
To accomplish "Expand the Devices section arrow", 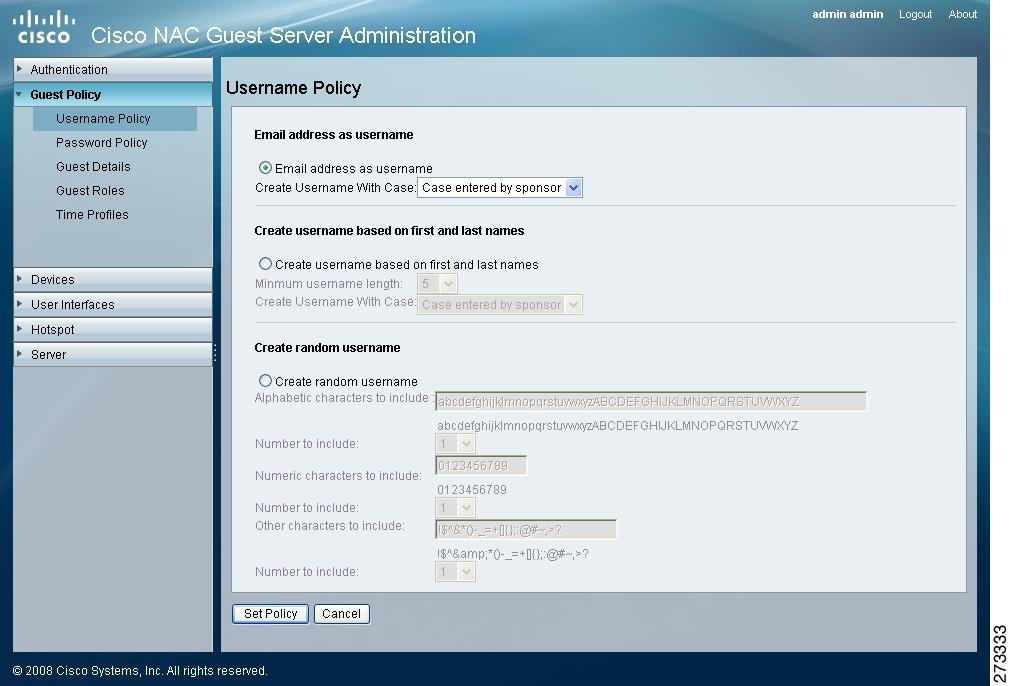I will pyautogui.click(x=19, y=279).
